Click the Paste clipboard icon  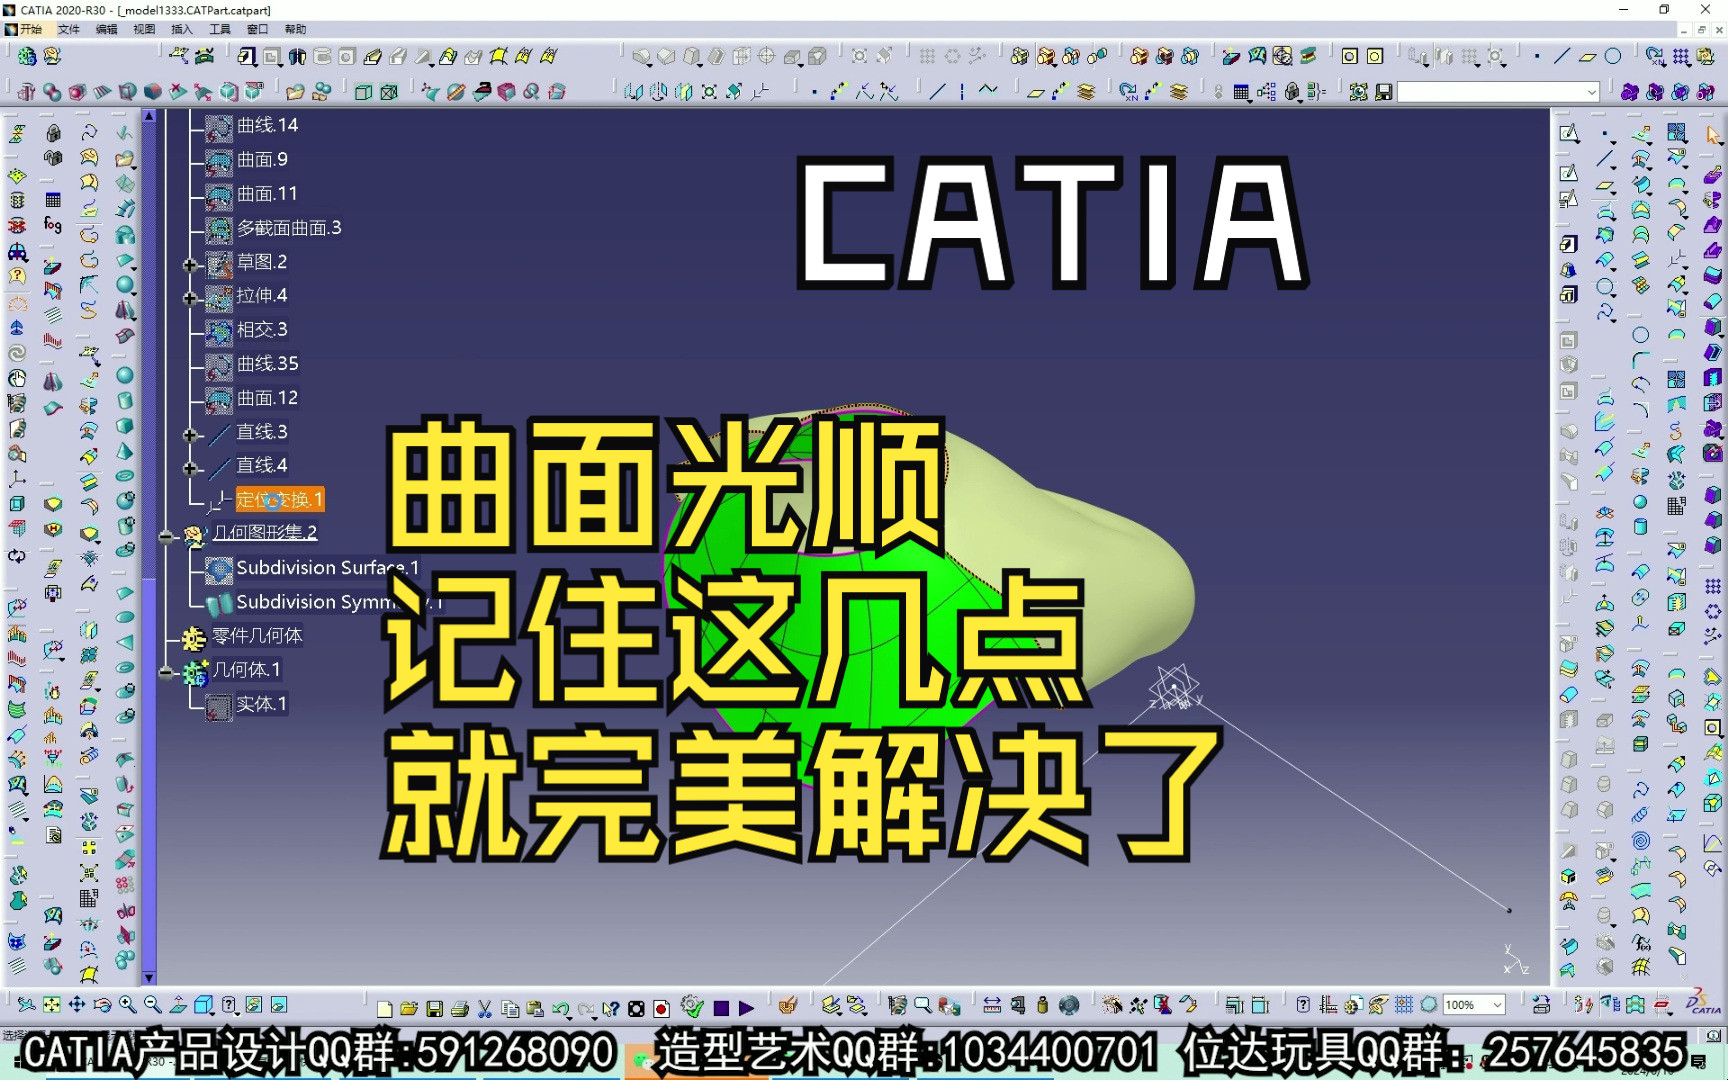pos(535,1008)
